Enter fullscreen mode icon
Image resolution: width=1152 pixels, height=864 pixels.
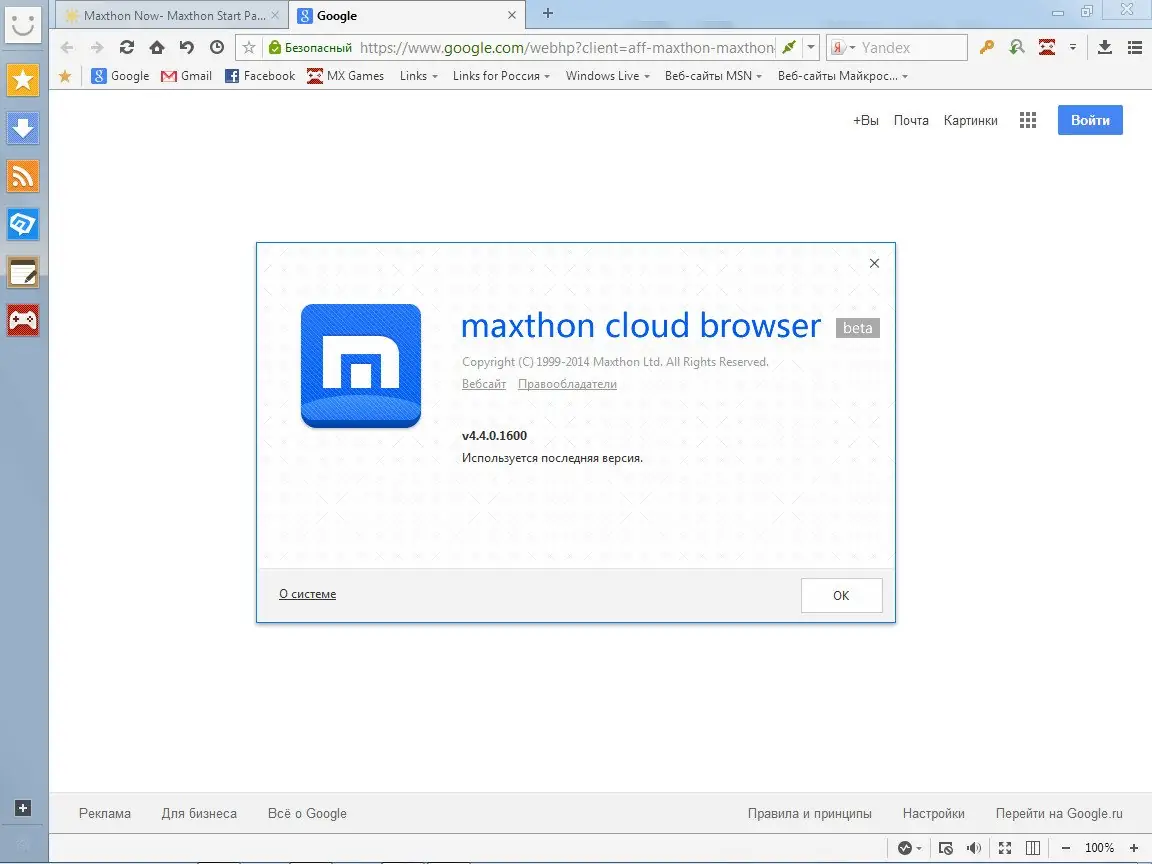pos(1005,848)
